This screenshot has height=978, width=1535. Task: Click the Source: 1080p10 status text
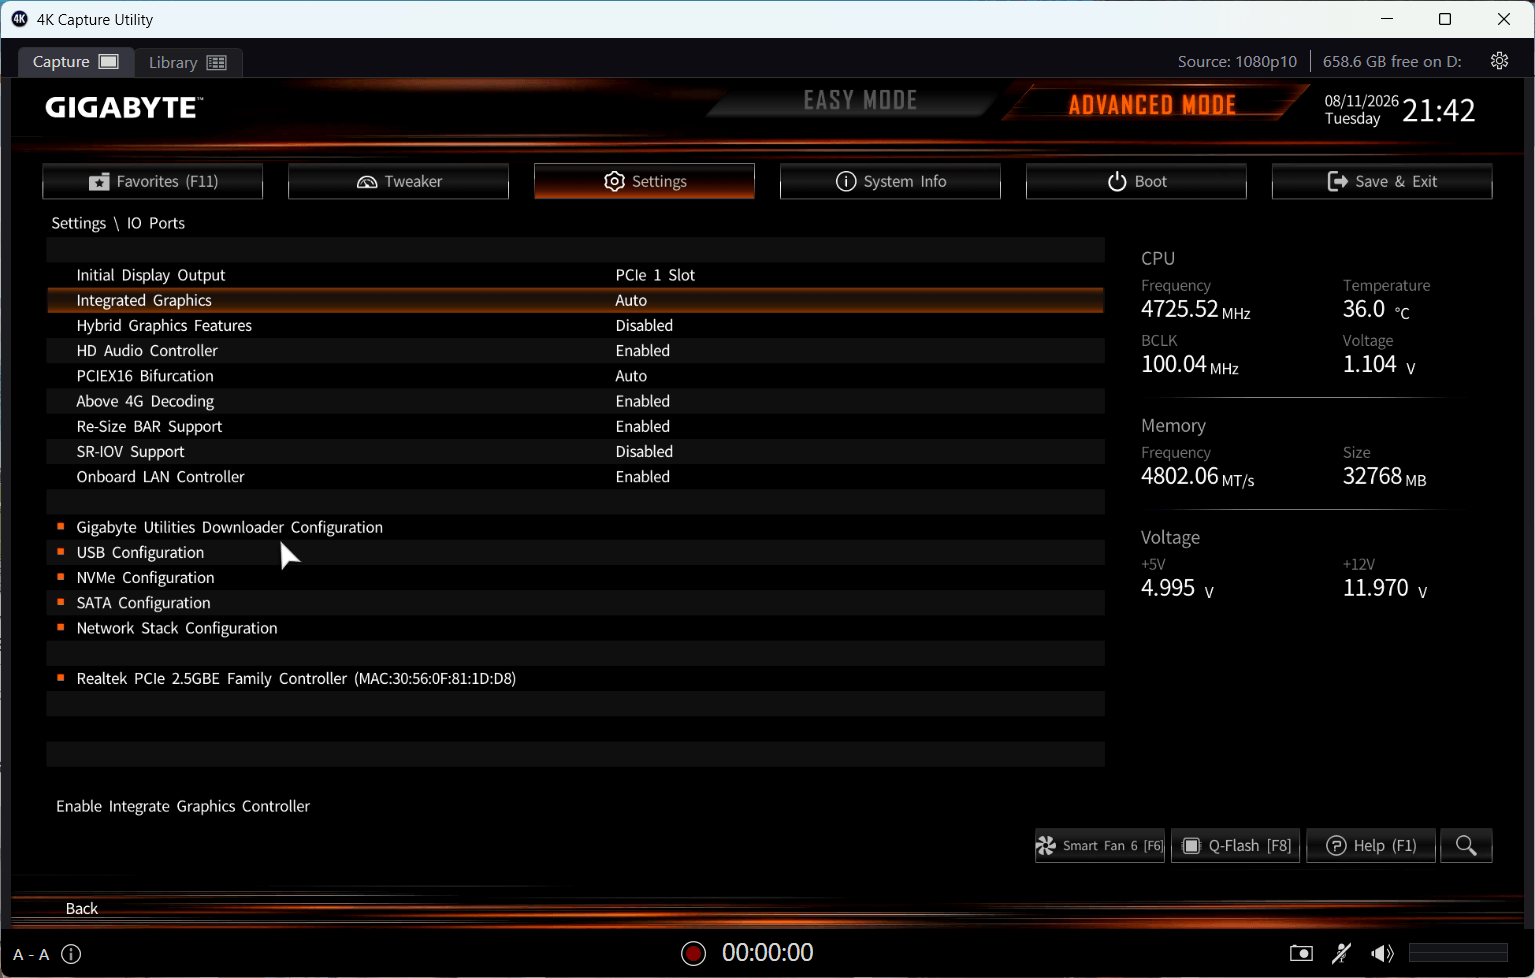[x=1237, y=61]
